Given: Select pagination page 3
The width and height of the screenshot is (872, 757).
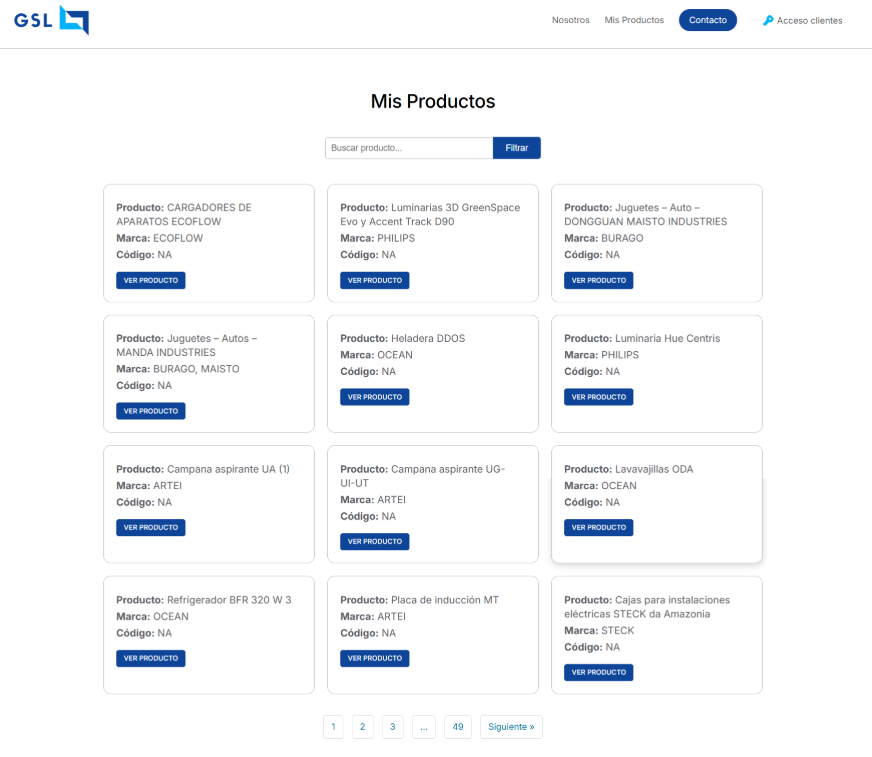Looking at the screenshot, I should pos(393,727).
